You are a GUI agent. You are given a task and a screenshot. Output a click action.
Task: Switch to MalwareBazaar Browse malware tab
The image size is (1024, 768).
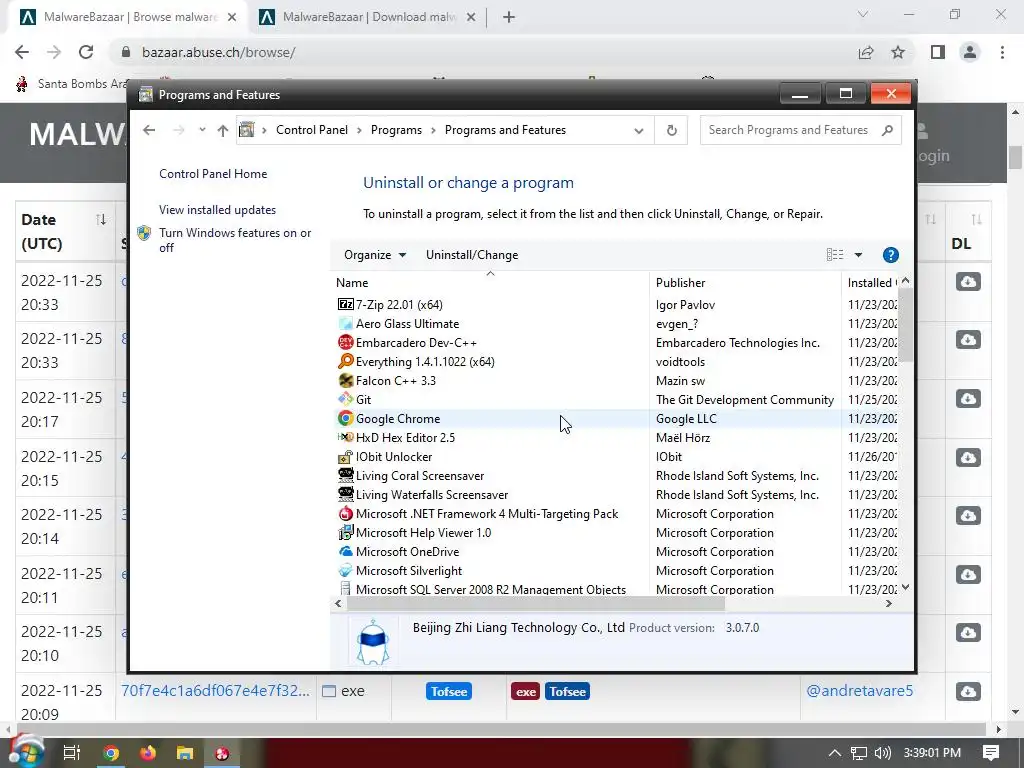point(127,17)
